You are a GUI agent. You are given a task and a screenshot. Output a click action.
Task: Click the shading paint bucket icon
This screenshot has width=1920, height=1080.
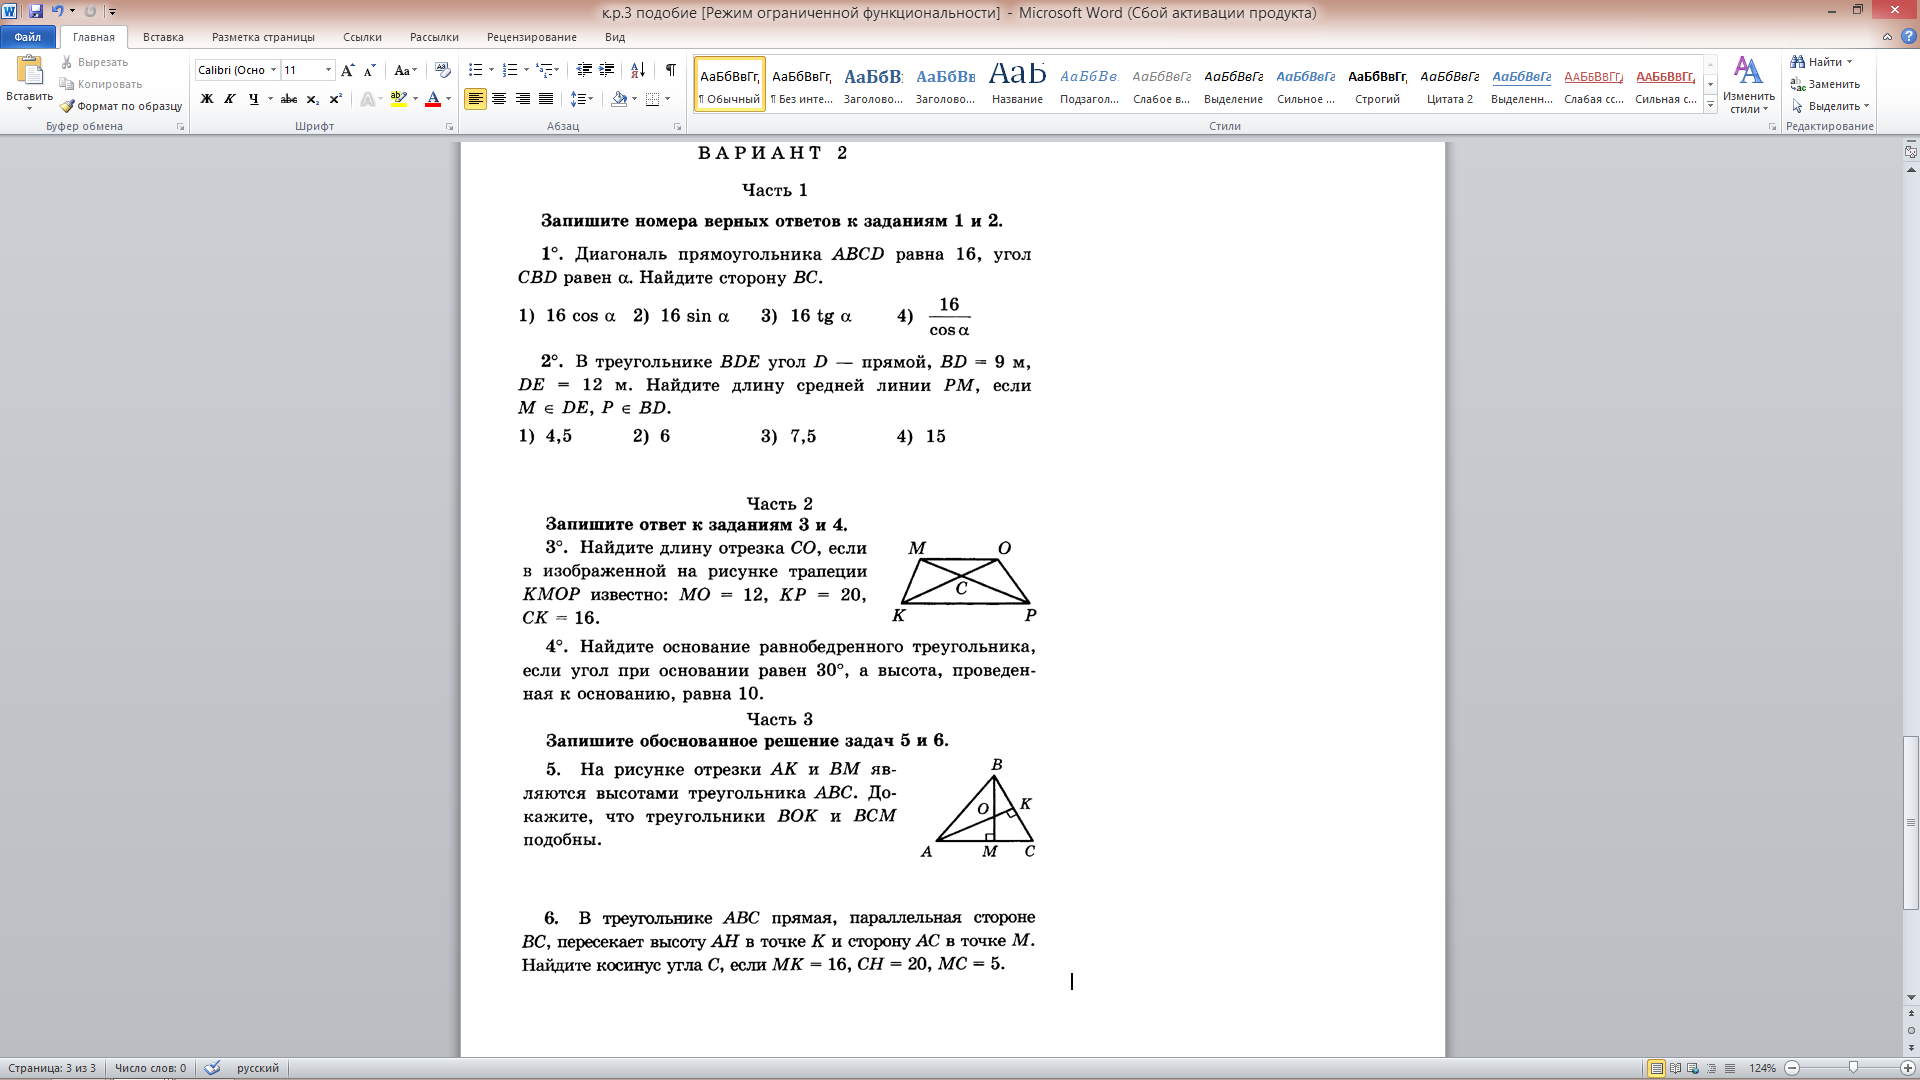[x=619, y=99]
